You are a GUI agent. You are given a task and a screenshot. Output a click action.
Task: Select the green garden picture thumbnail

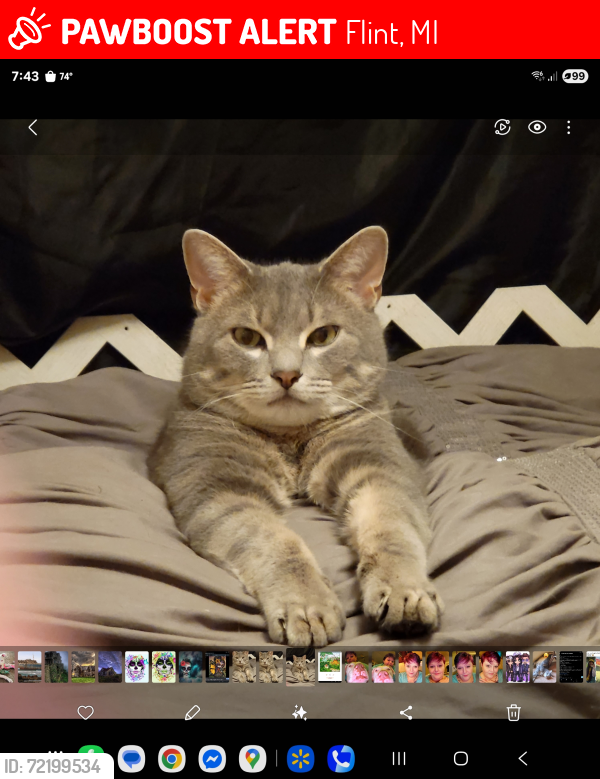330,667
